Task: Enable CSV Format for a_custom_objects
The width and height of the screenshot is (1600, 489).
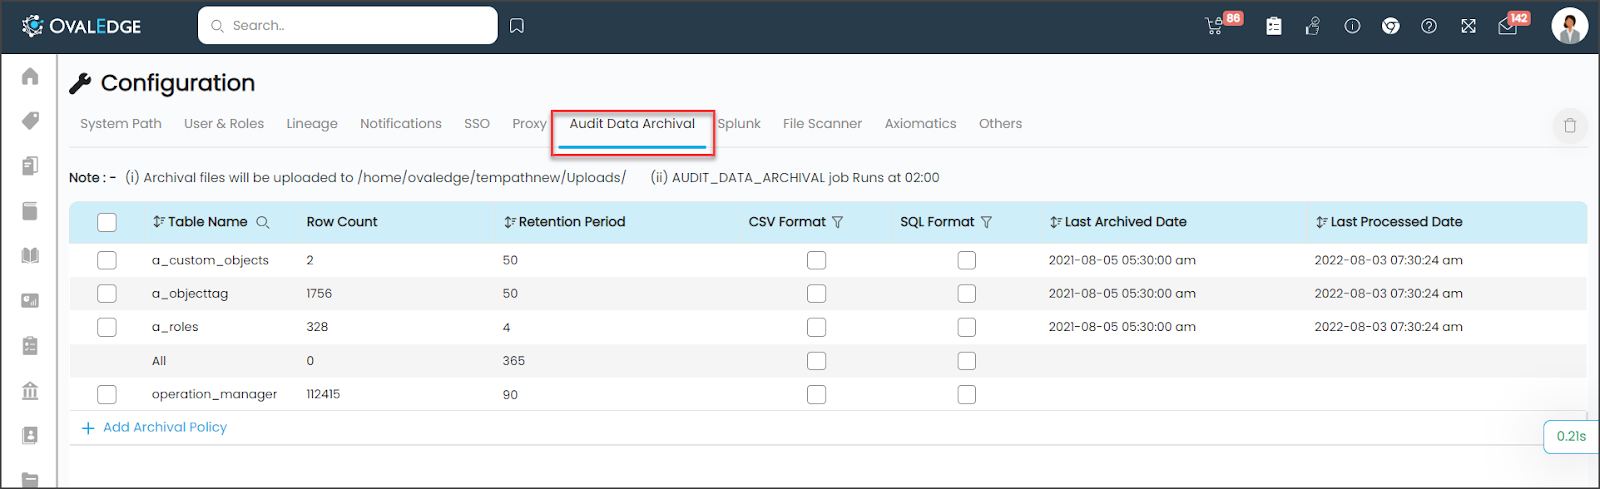Action: [817, 260]
